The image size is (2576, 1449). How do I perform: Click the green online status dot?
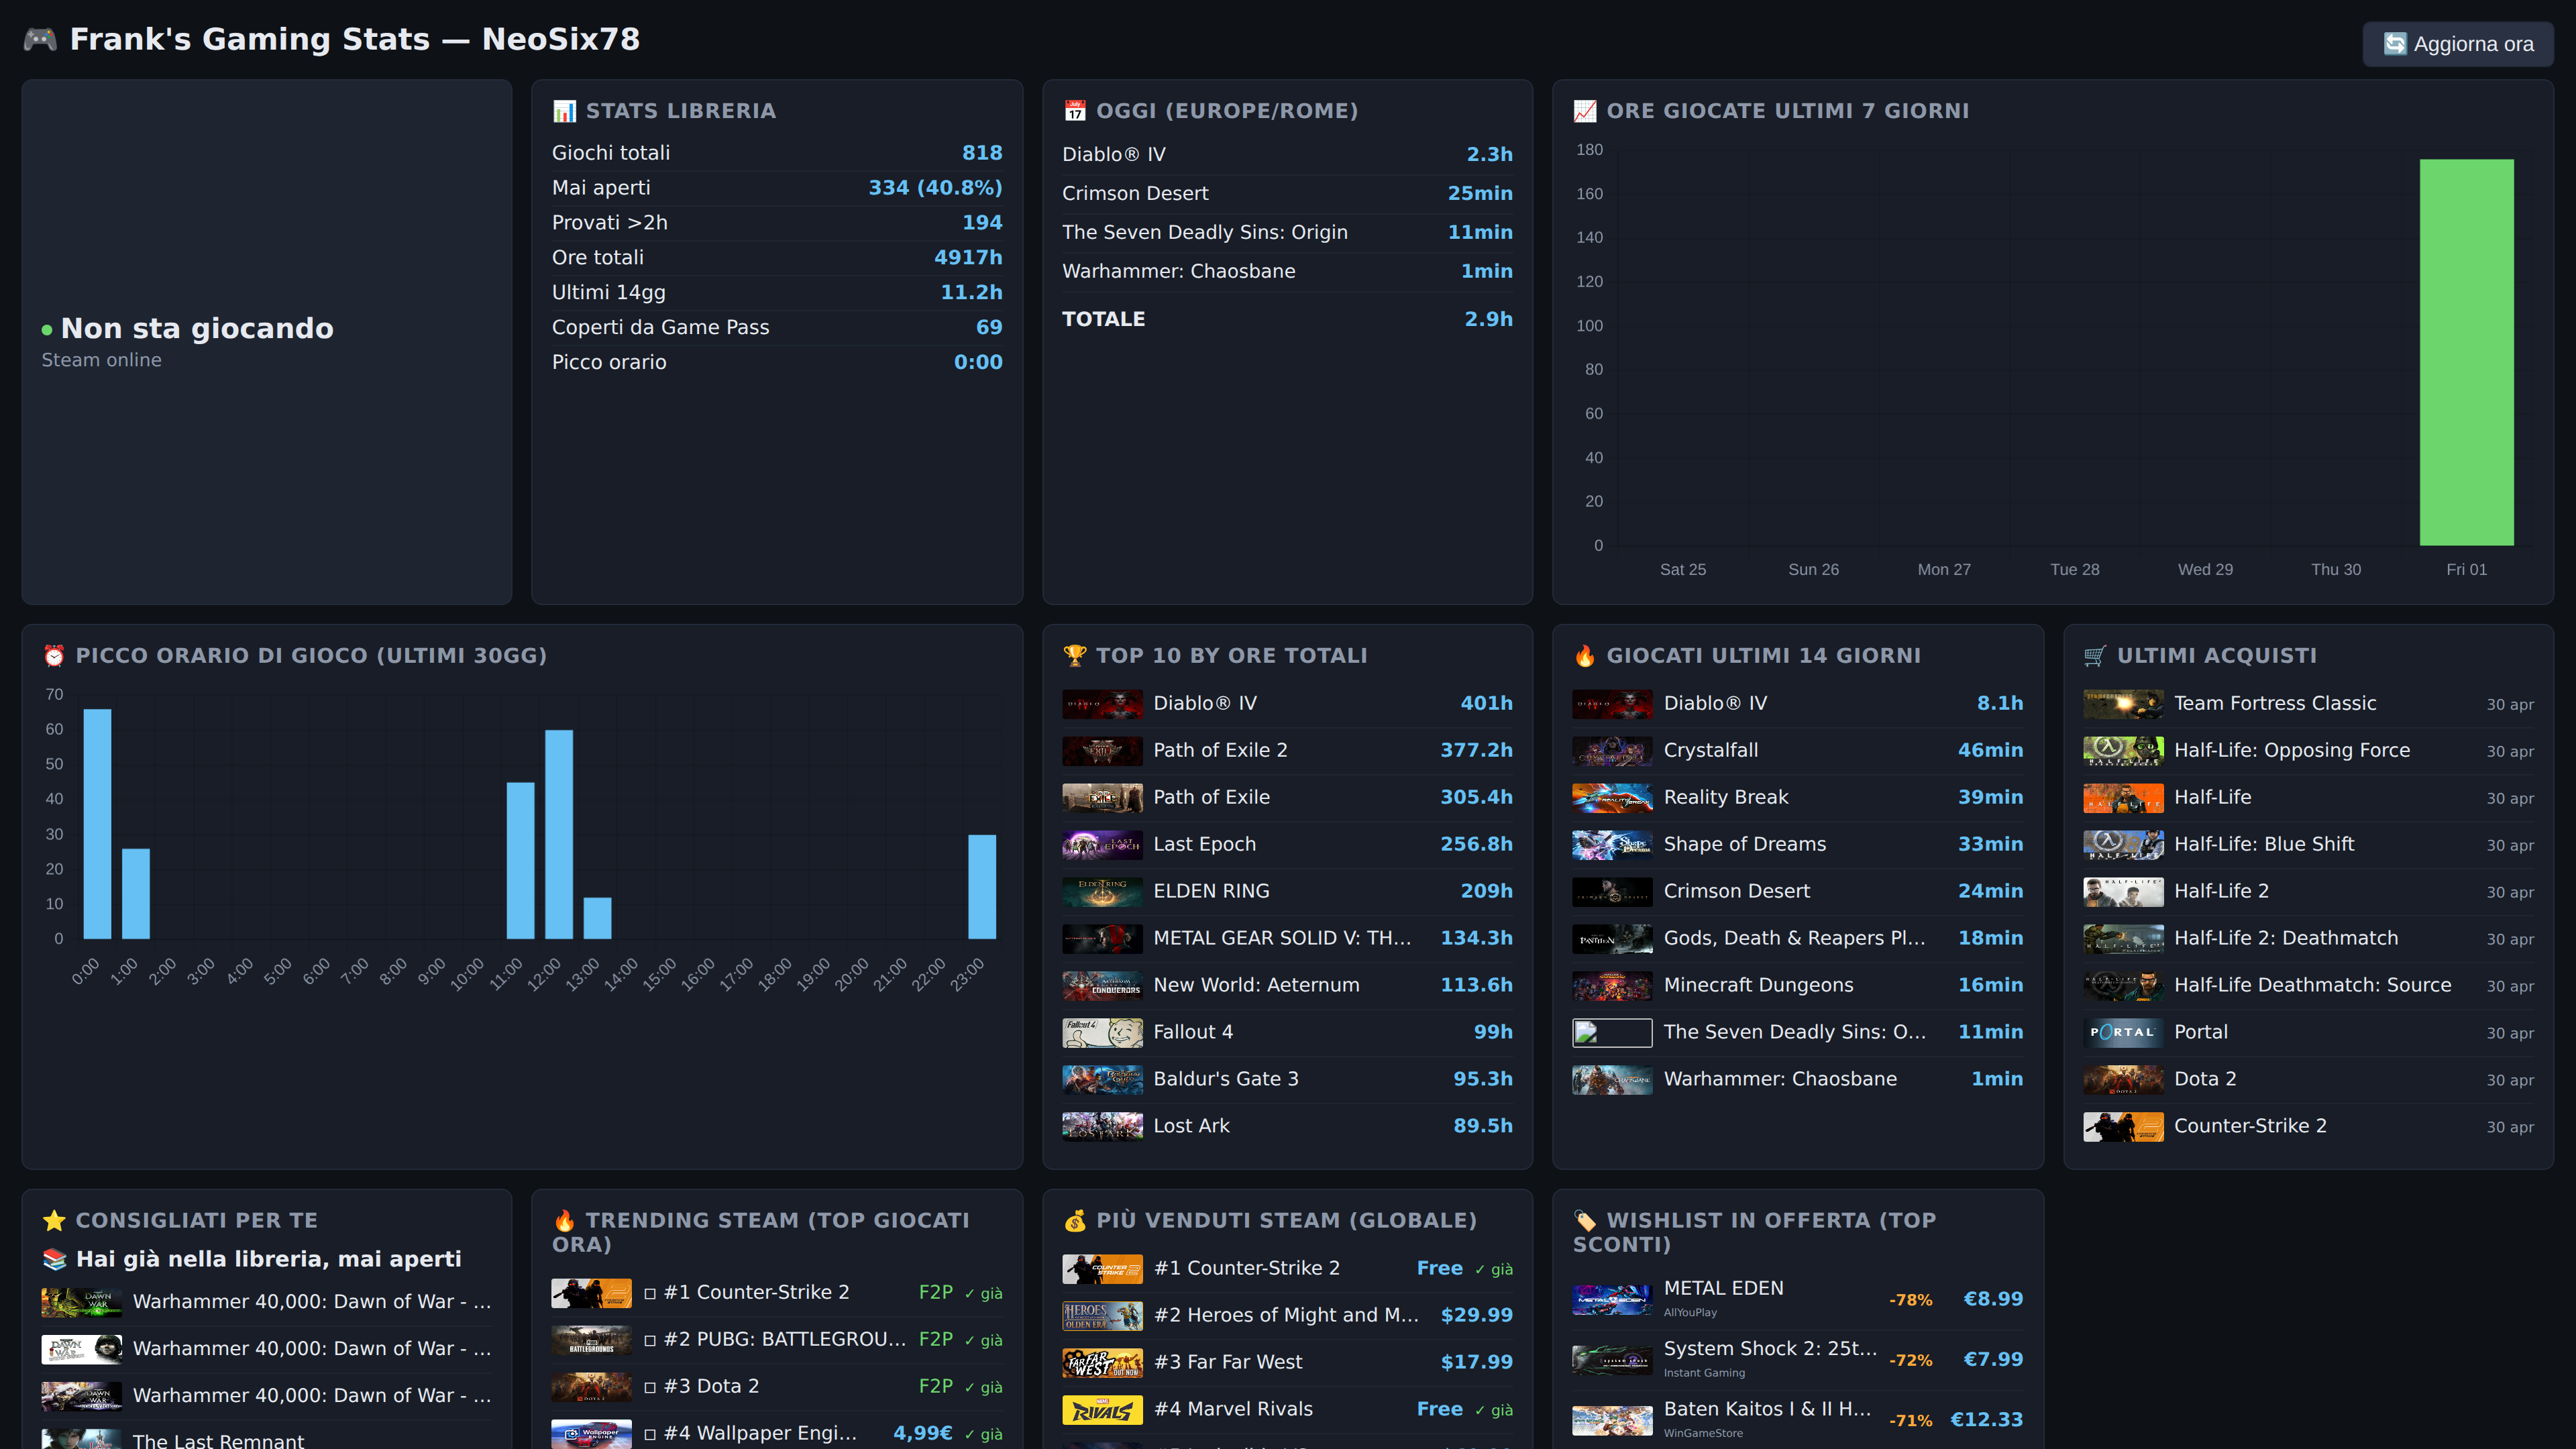47,330
